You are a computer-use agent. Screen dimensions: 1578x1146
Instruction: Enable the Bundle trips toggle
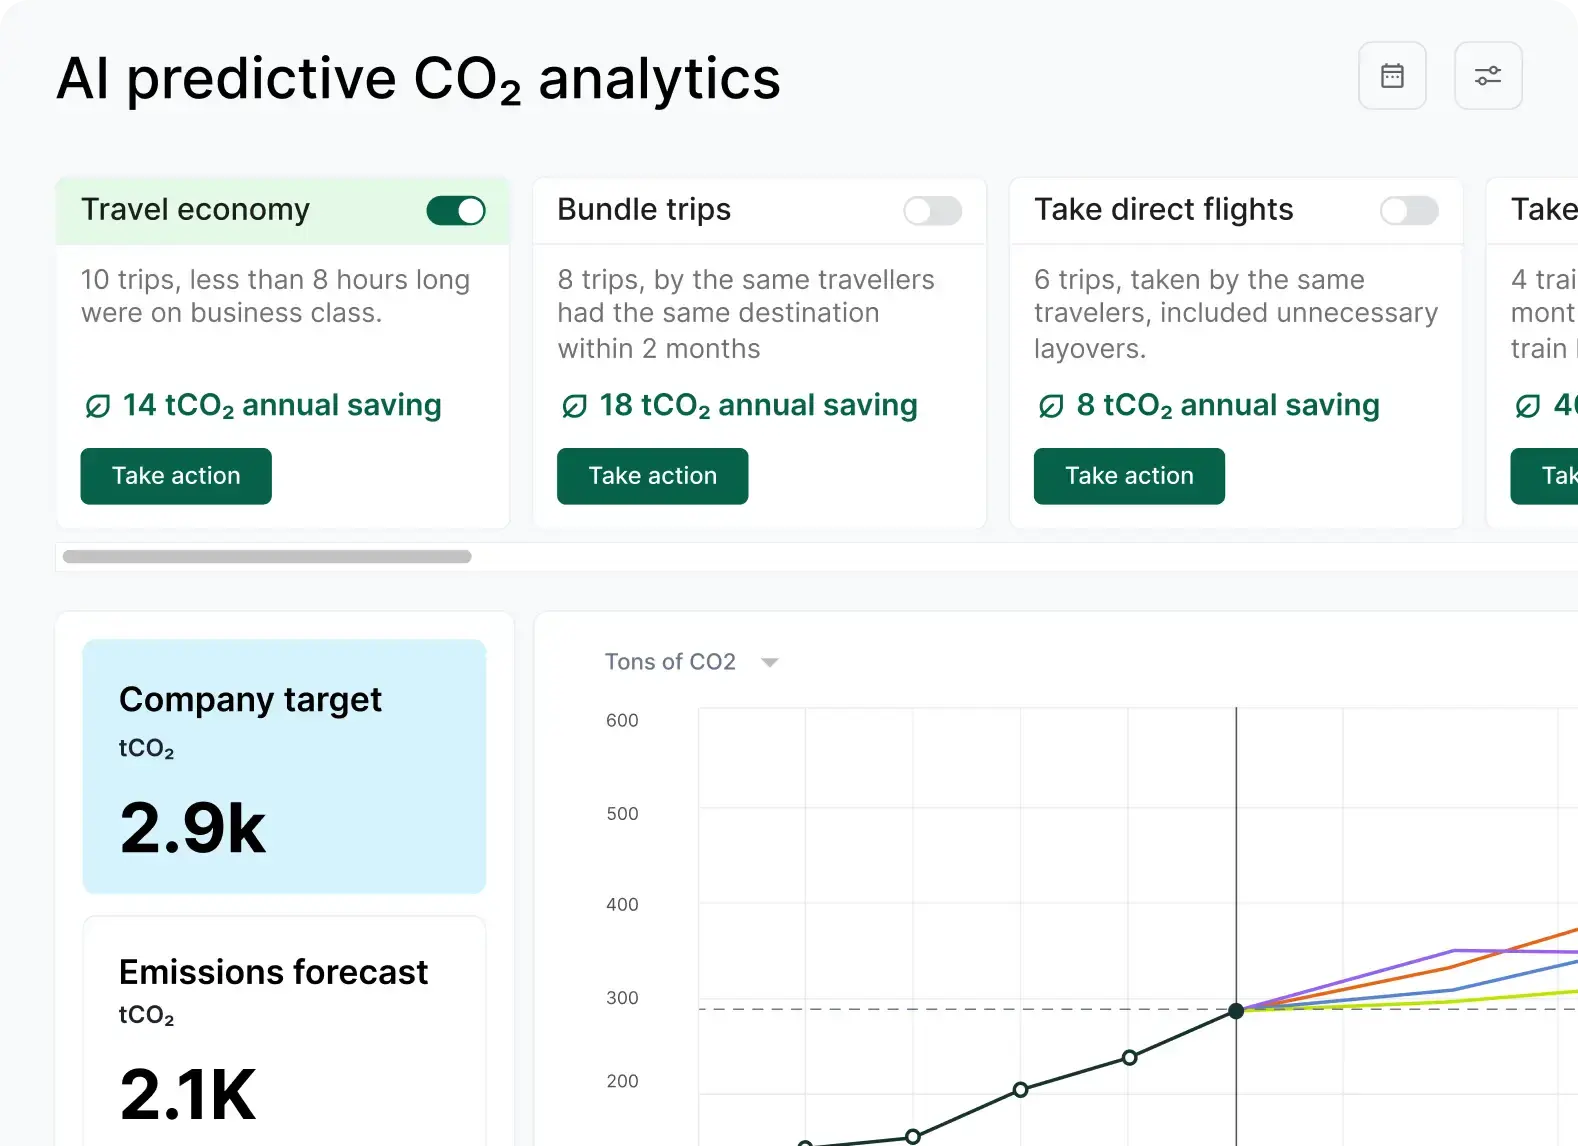933,211
